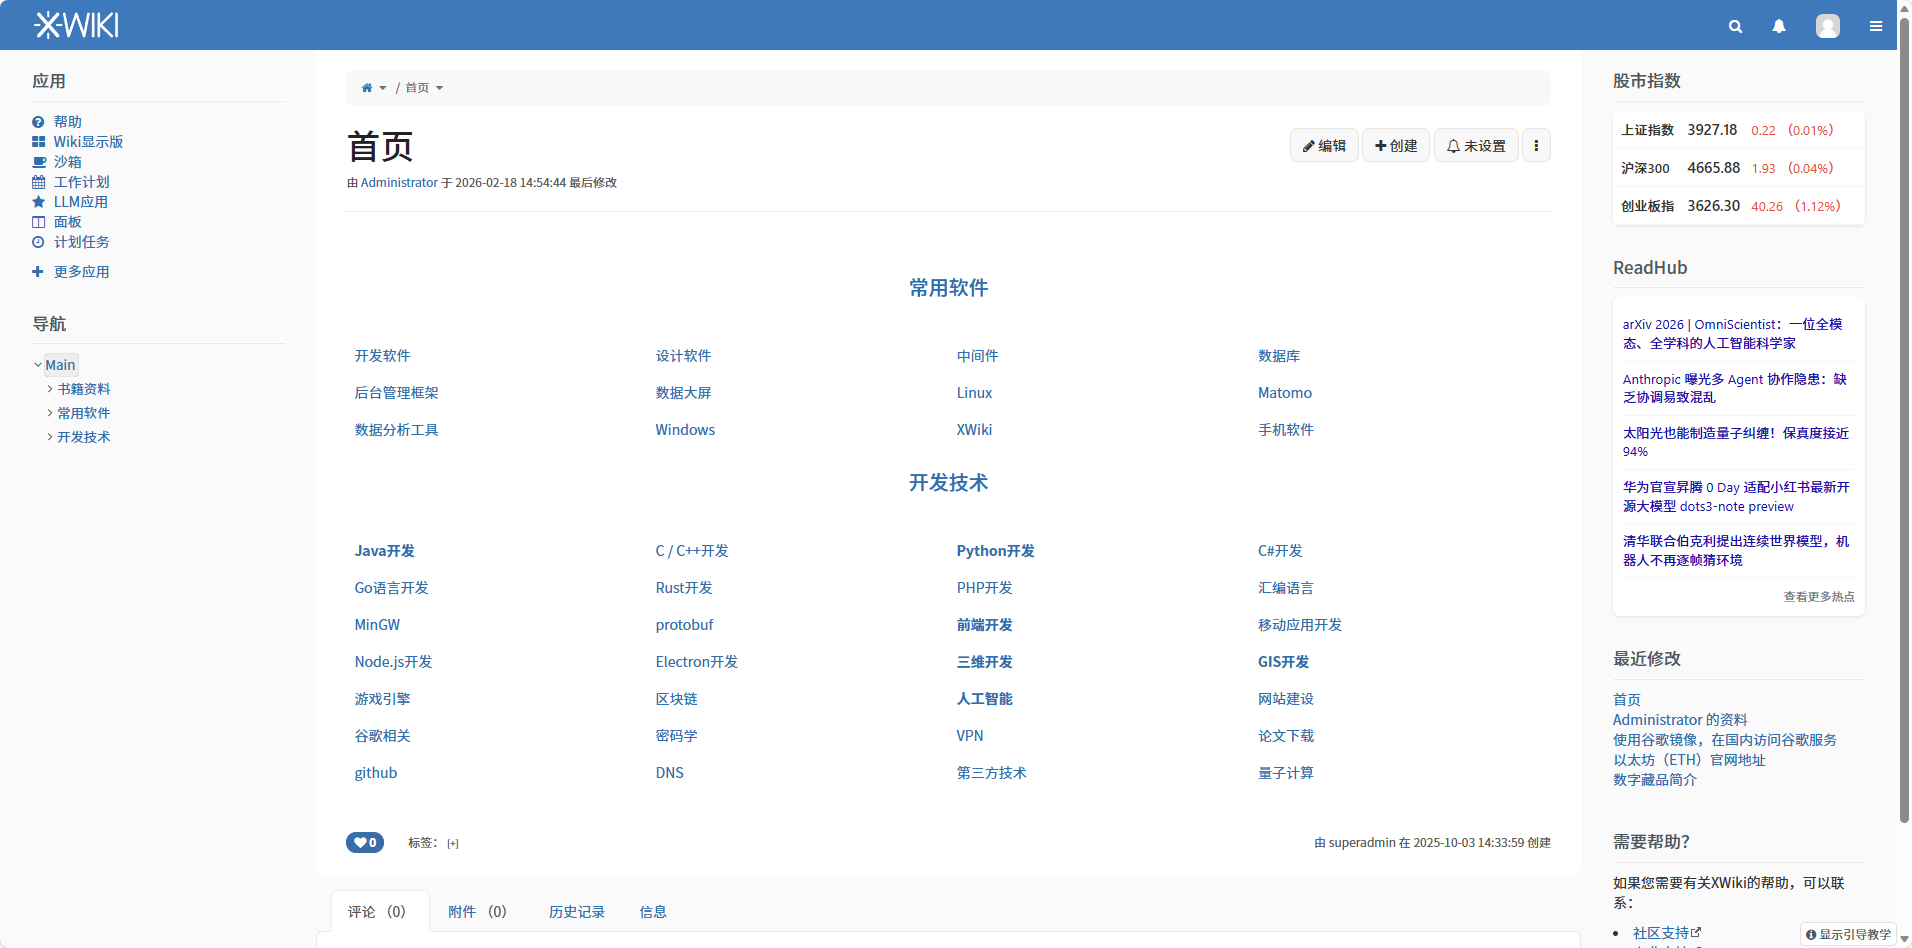The width and height of the screenshot is (1912, 948).
Task: Open the notifications bell icon
Action: point(1779,26)
